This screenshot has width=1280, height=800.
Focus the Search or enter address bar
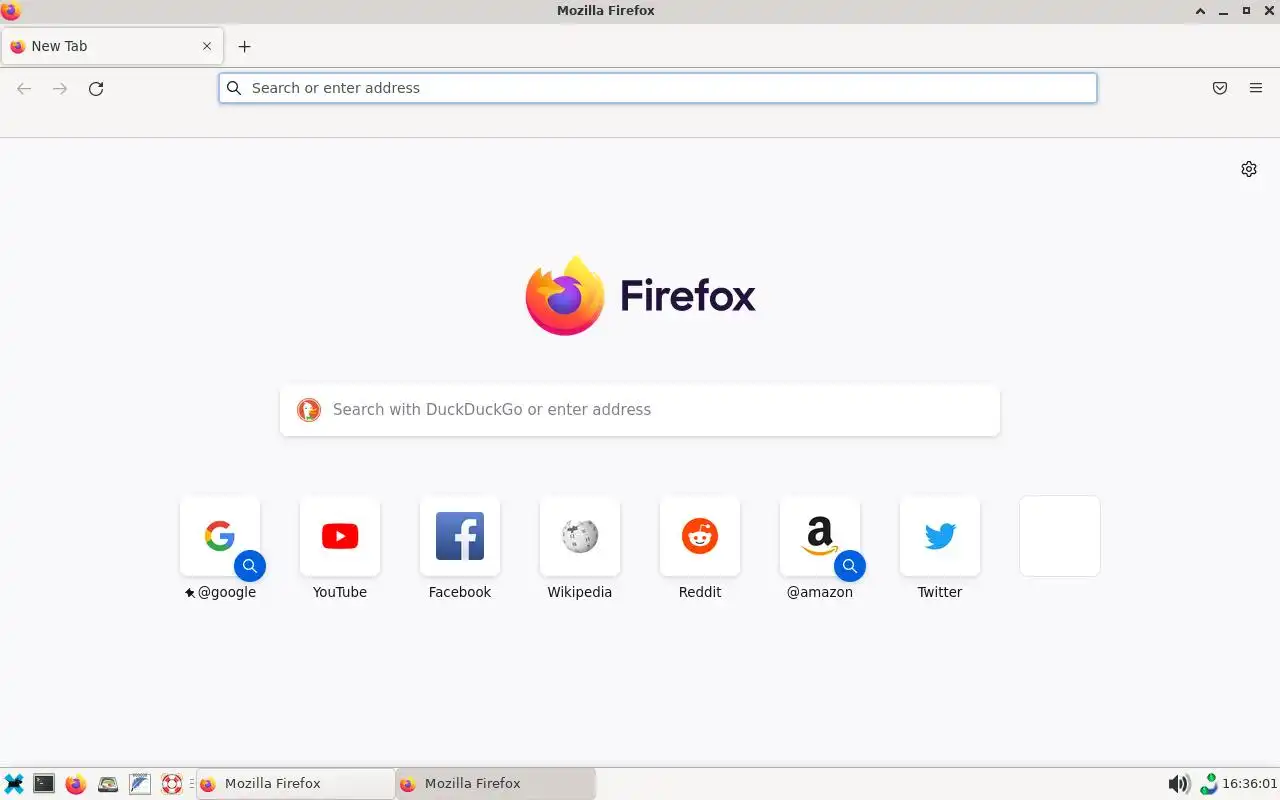point(658,88)
